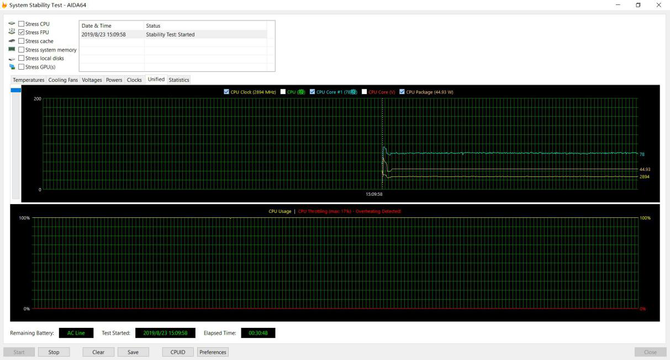
Task: Open the Cooling Fans tab
Action: coord(63,80)
